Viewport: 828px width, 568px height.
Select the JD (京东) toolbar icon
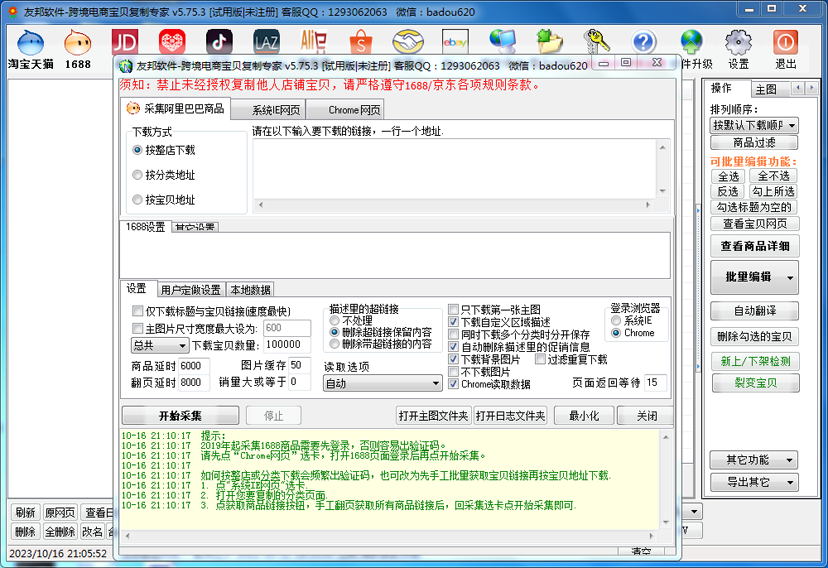124,42
